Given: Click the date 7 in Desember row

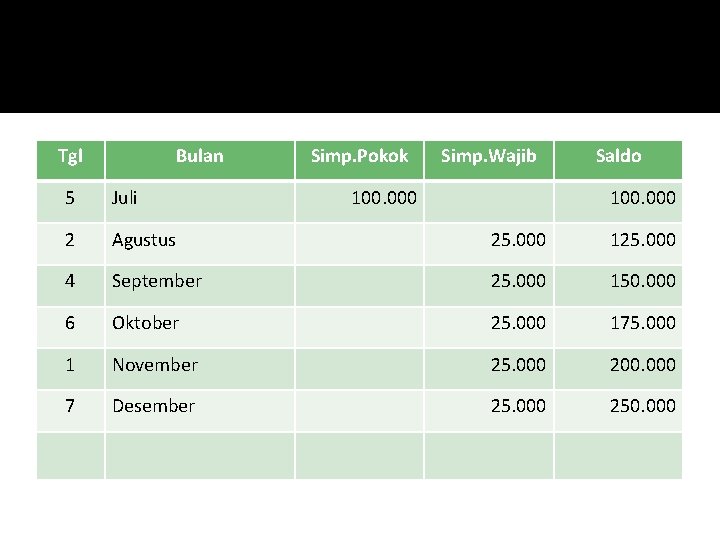Looking at the screenshot, I should click(70, 406).
